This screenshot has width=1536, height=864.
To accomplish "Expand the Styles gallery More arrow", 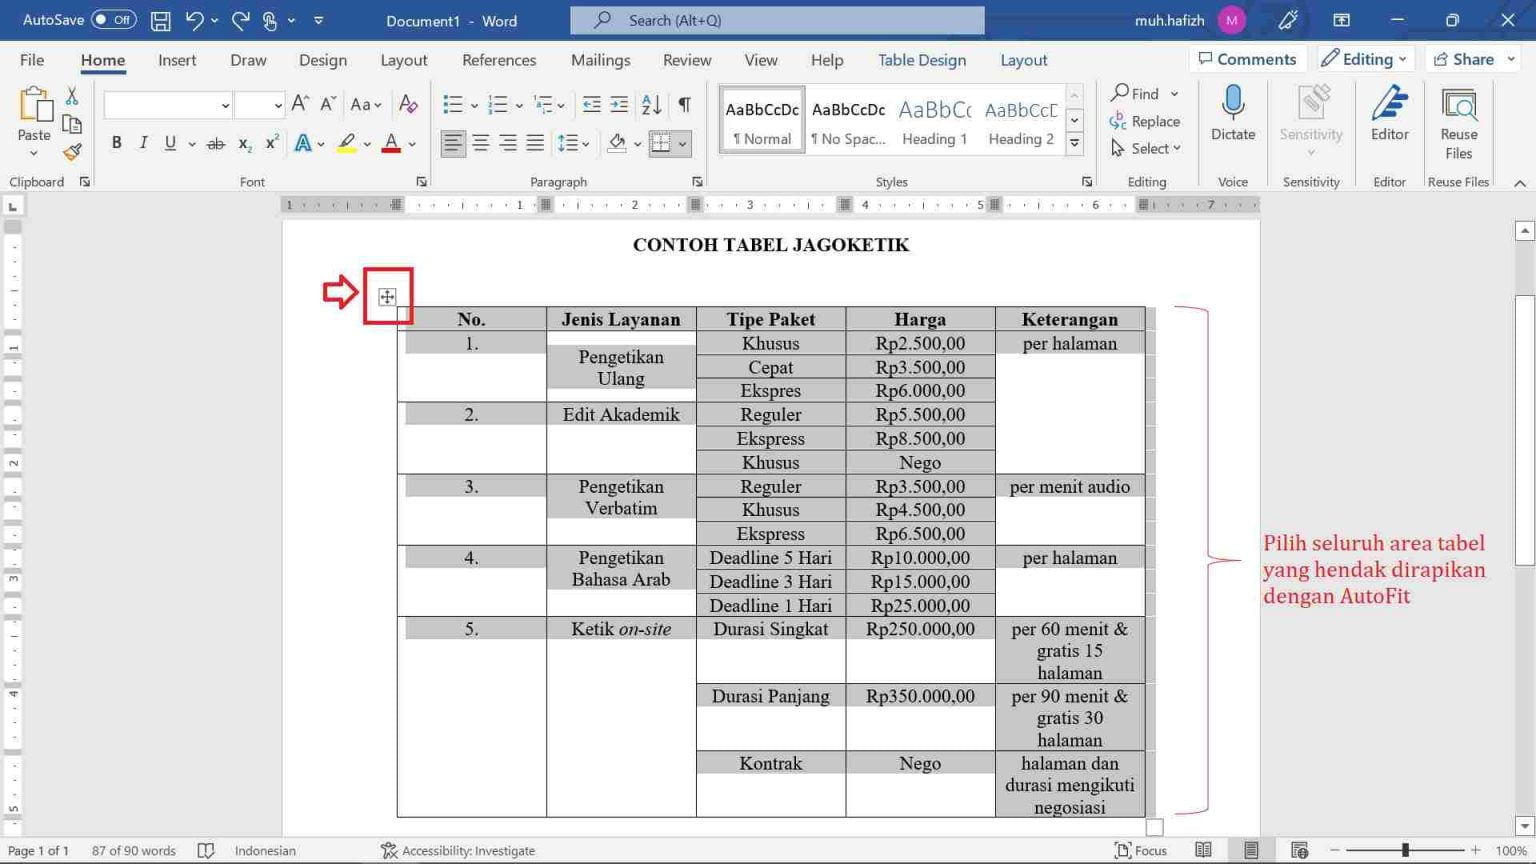I will click(1074, 144).
